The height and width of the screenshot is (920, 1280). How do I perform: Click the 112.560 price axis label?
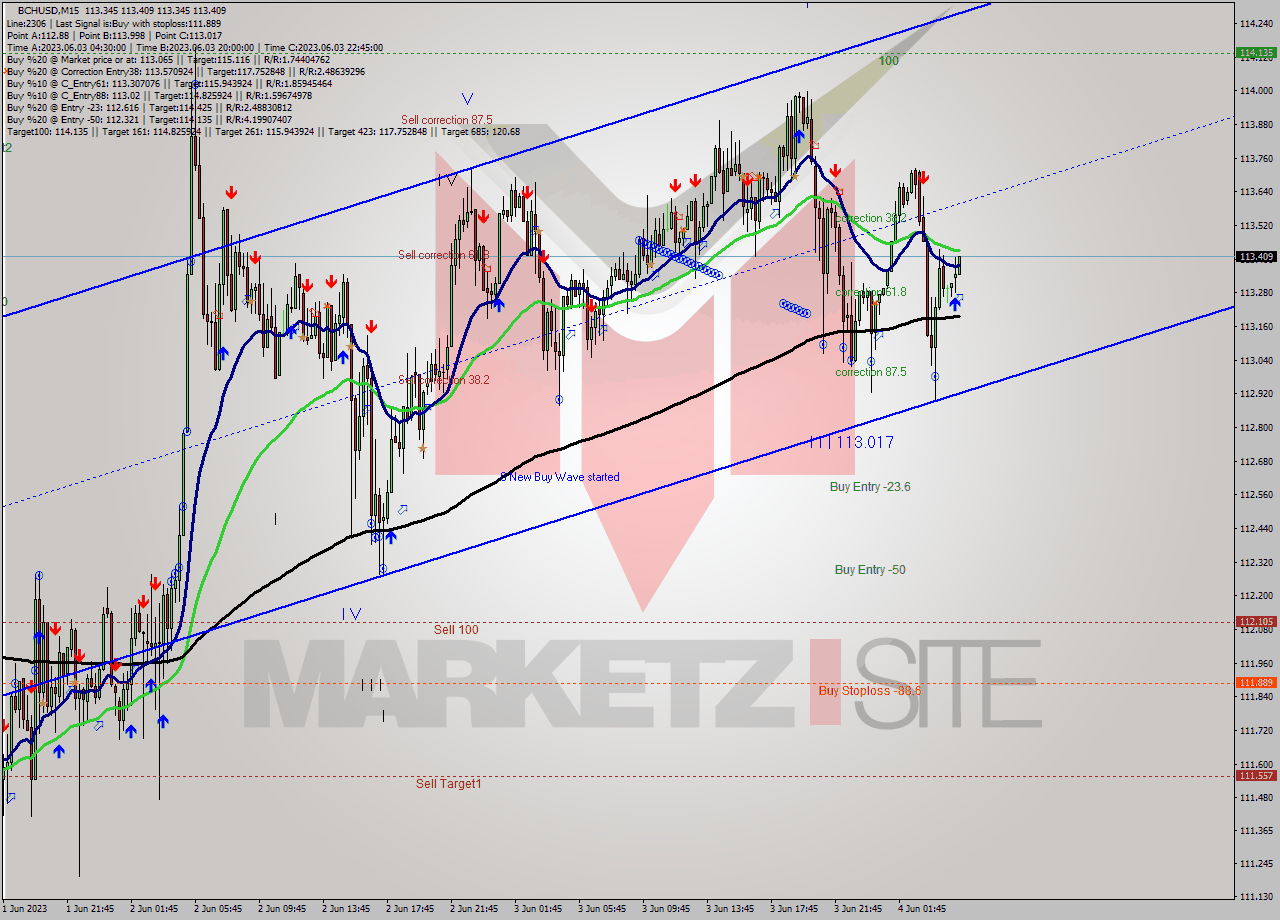point(1255,495)
